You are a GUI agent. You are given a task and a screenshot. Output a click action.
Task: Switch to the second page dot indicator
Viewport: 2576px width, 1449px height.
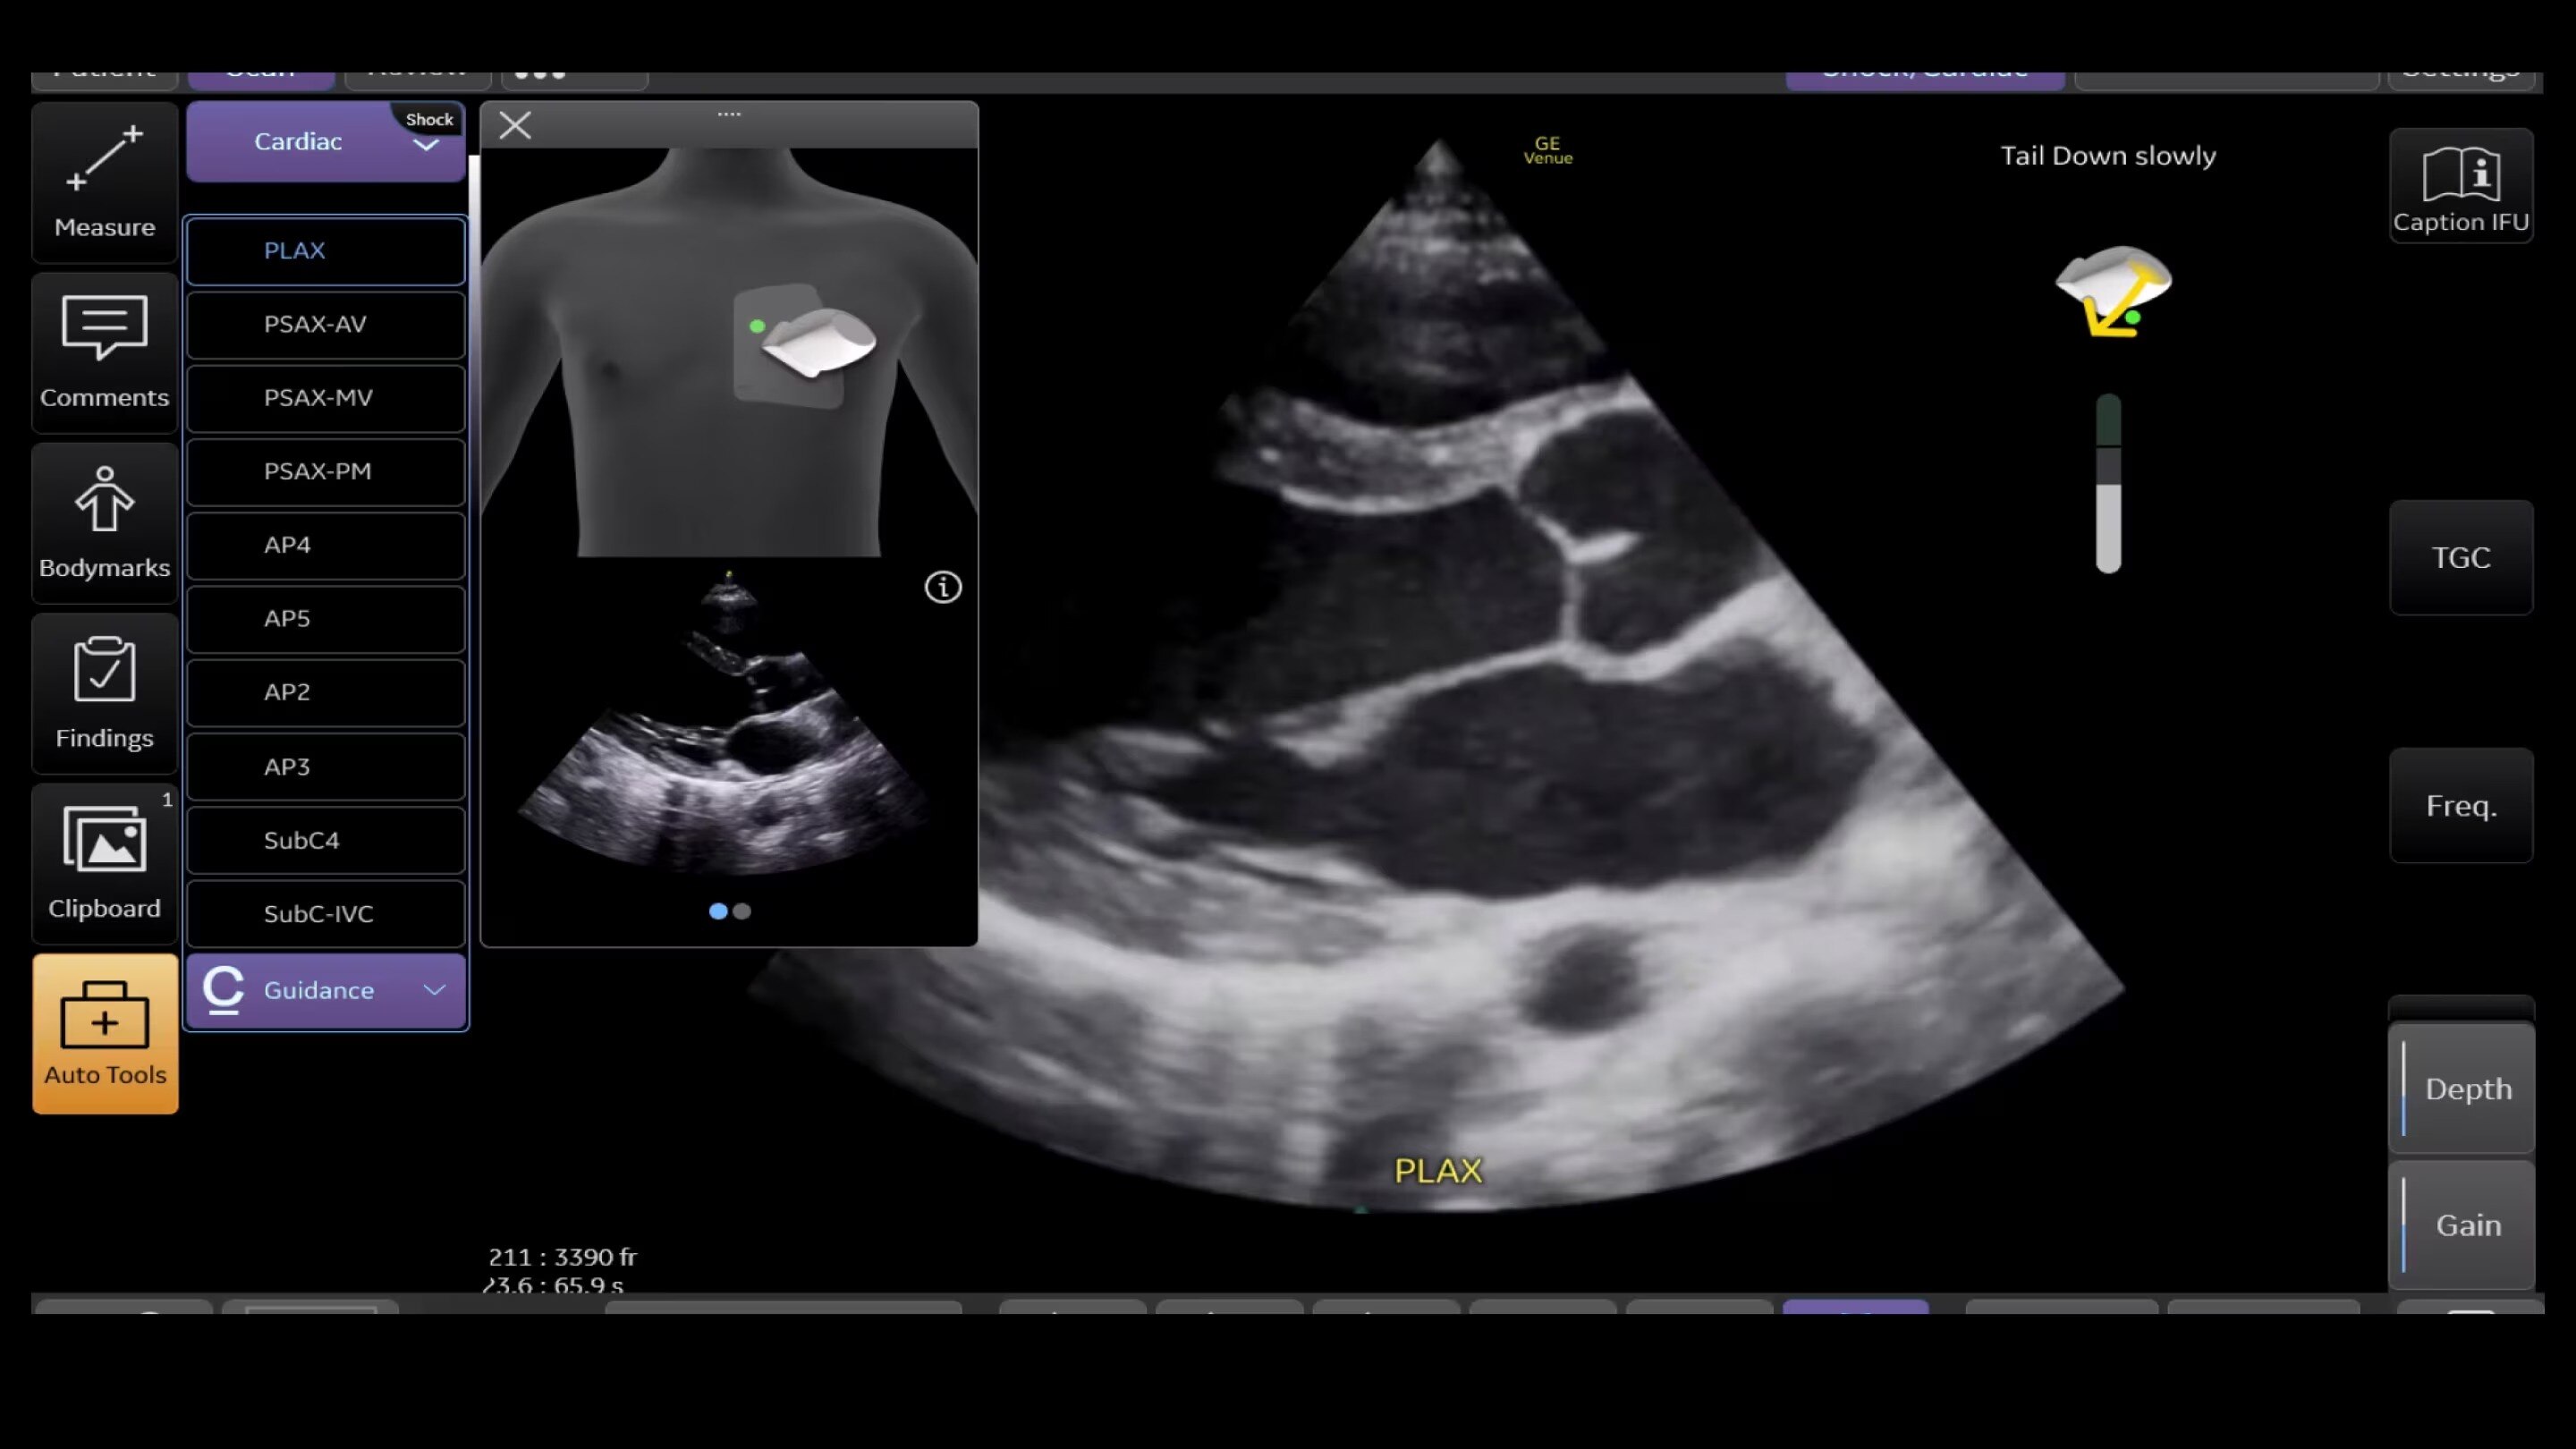742,911
